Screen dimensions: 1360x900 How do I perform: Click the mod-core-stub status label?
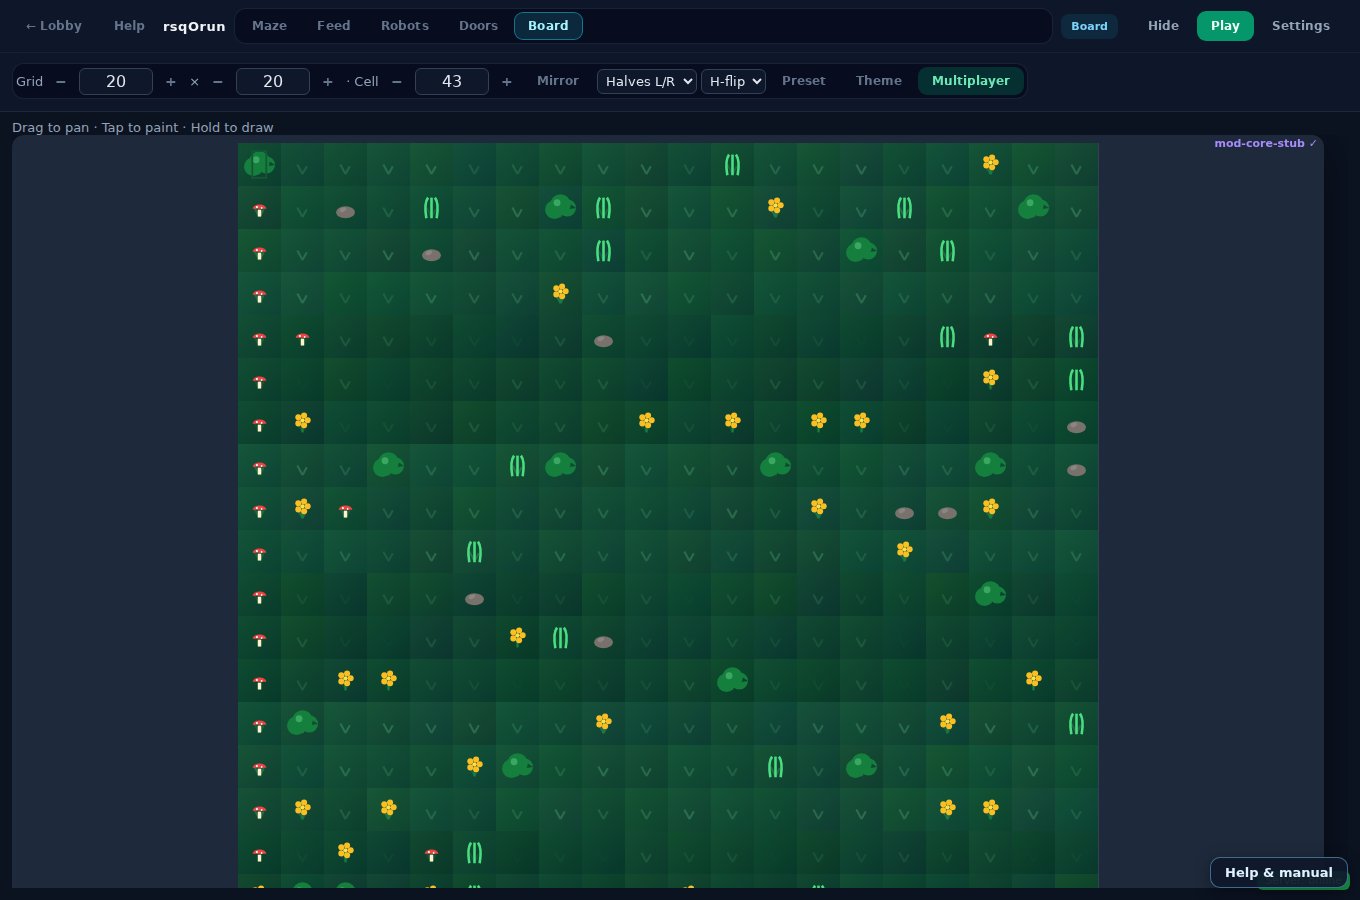coord(1265,143)
